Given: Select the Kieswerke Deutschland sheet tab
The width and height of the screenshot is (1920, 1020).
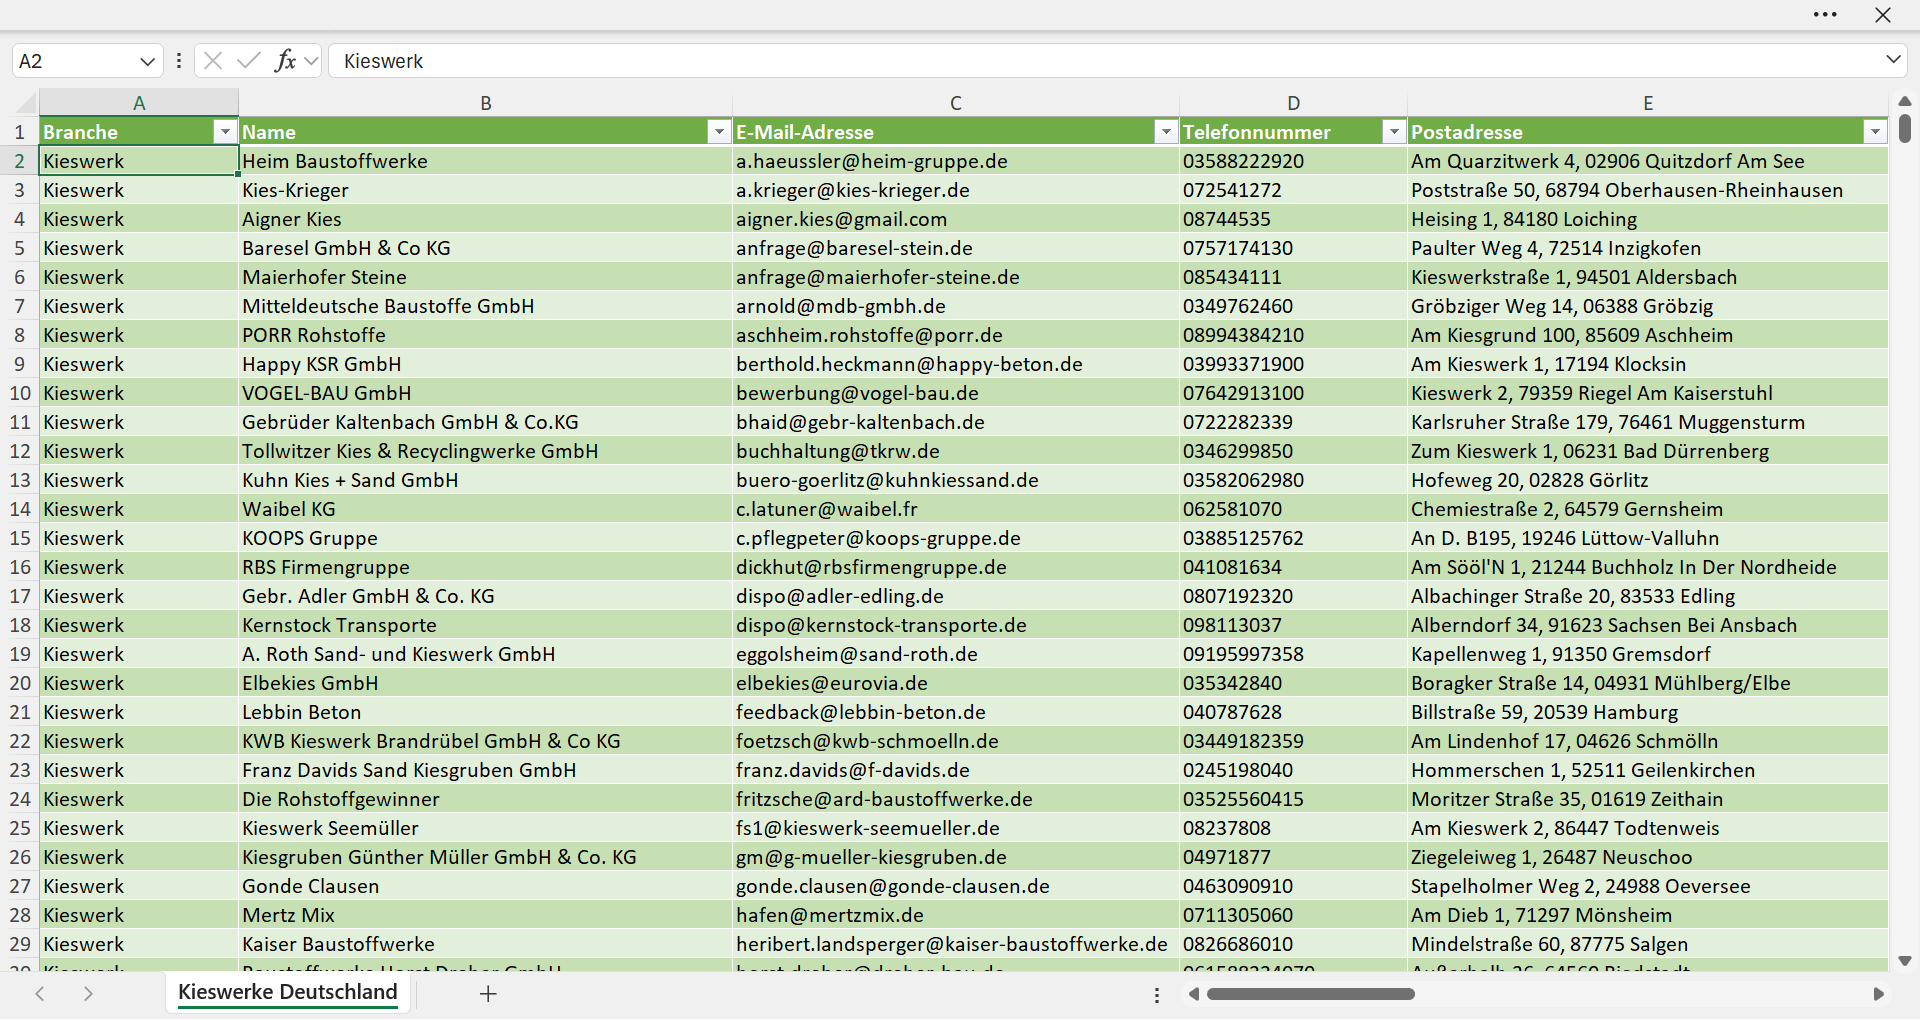Looking at the screenshot, I should 288,992.
